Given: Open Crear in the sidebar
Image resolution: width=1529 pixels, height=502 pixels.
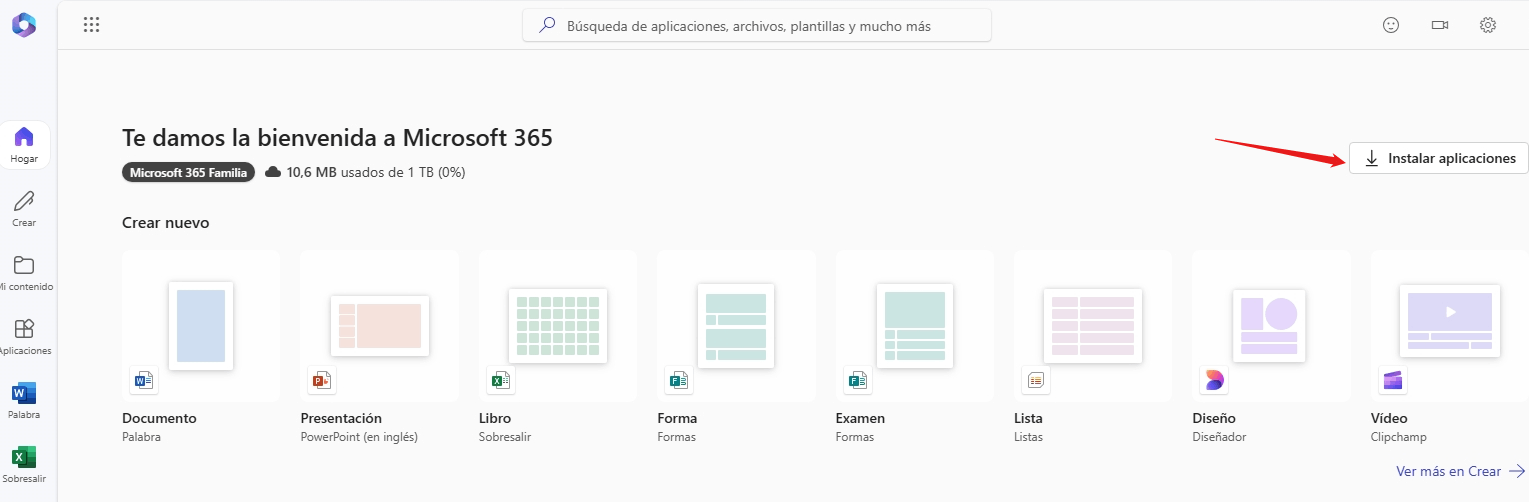Looking at the screenshot, I should [x=24, y=209].
